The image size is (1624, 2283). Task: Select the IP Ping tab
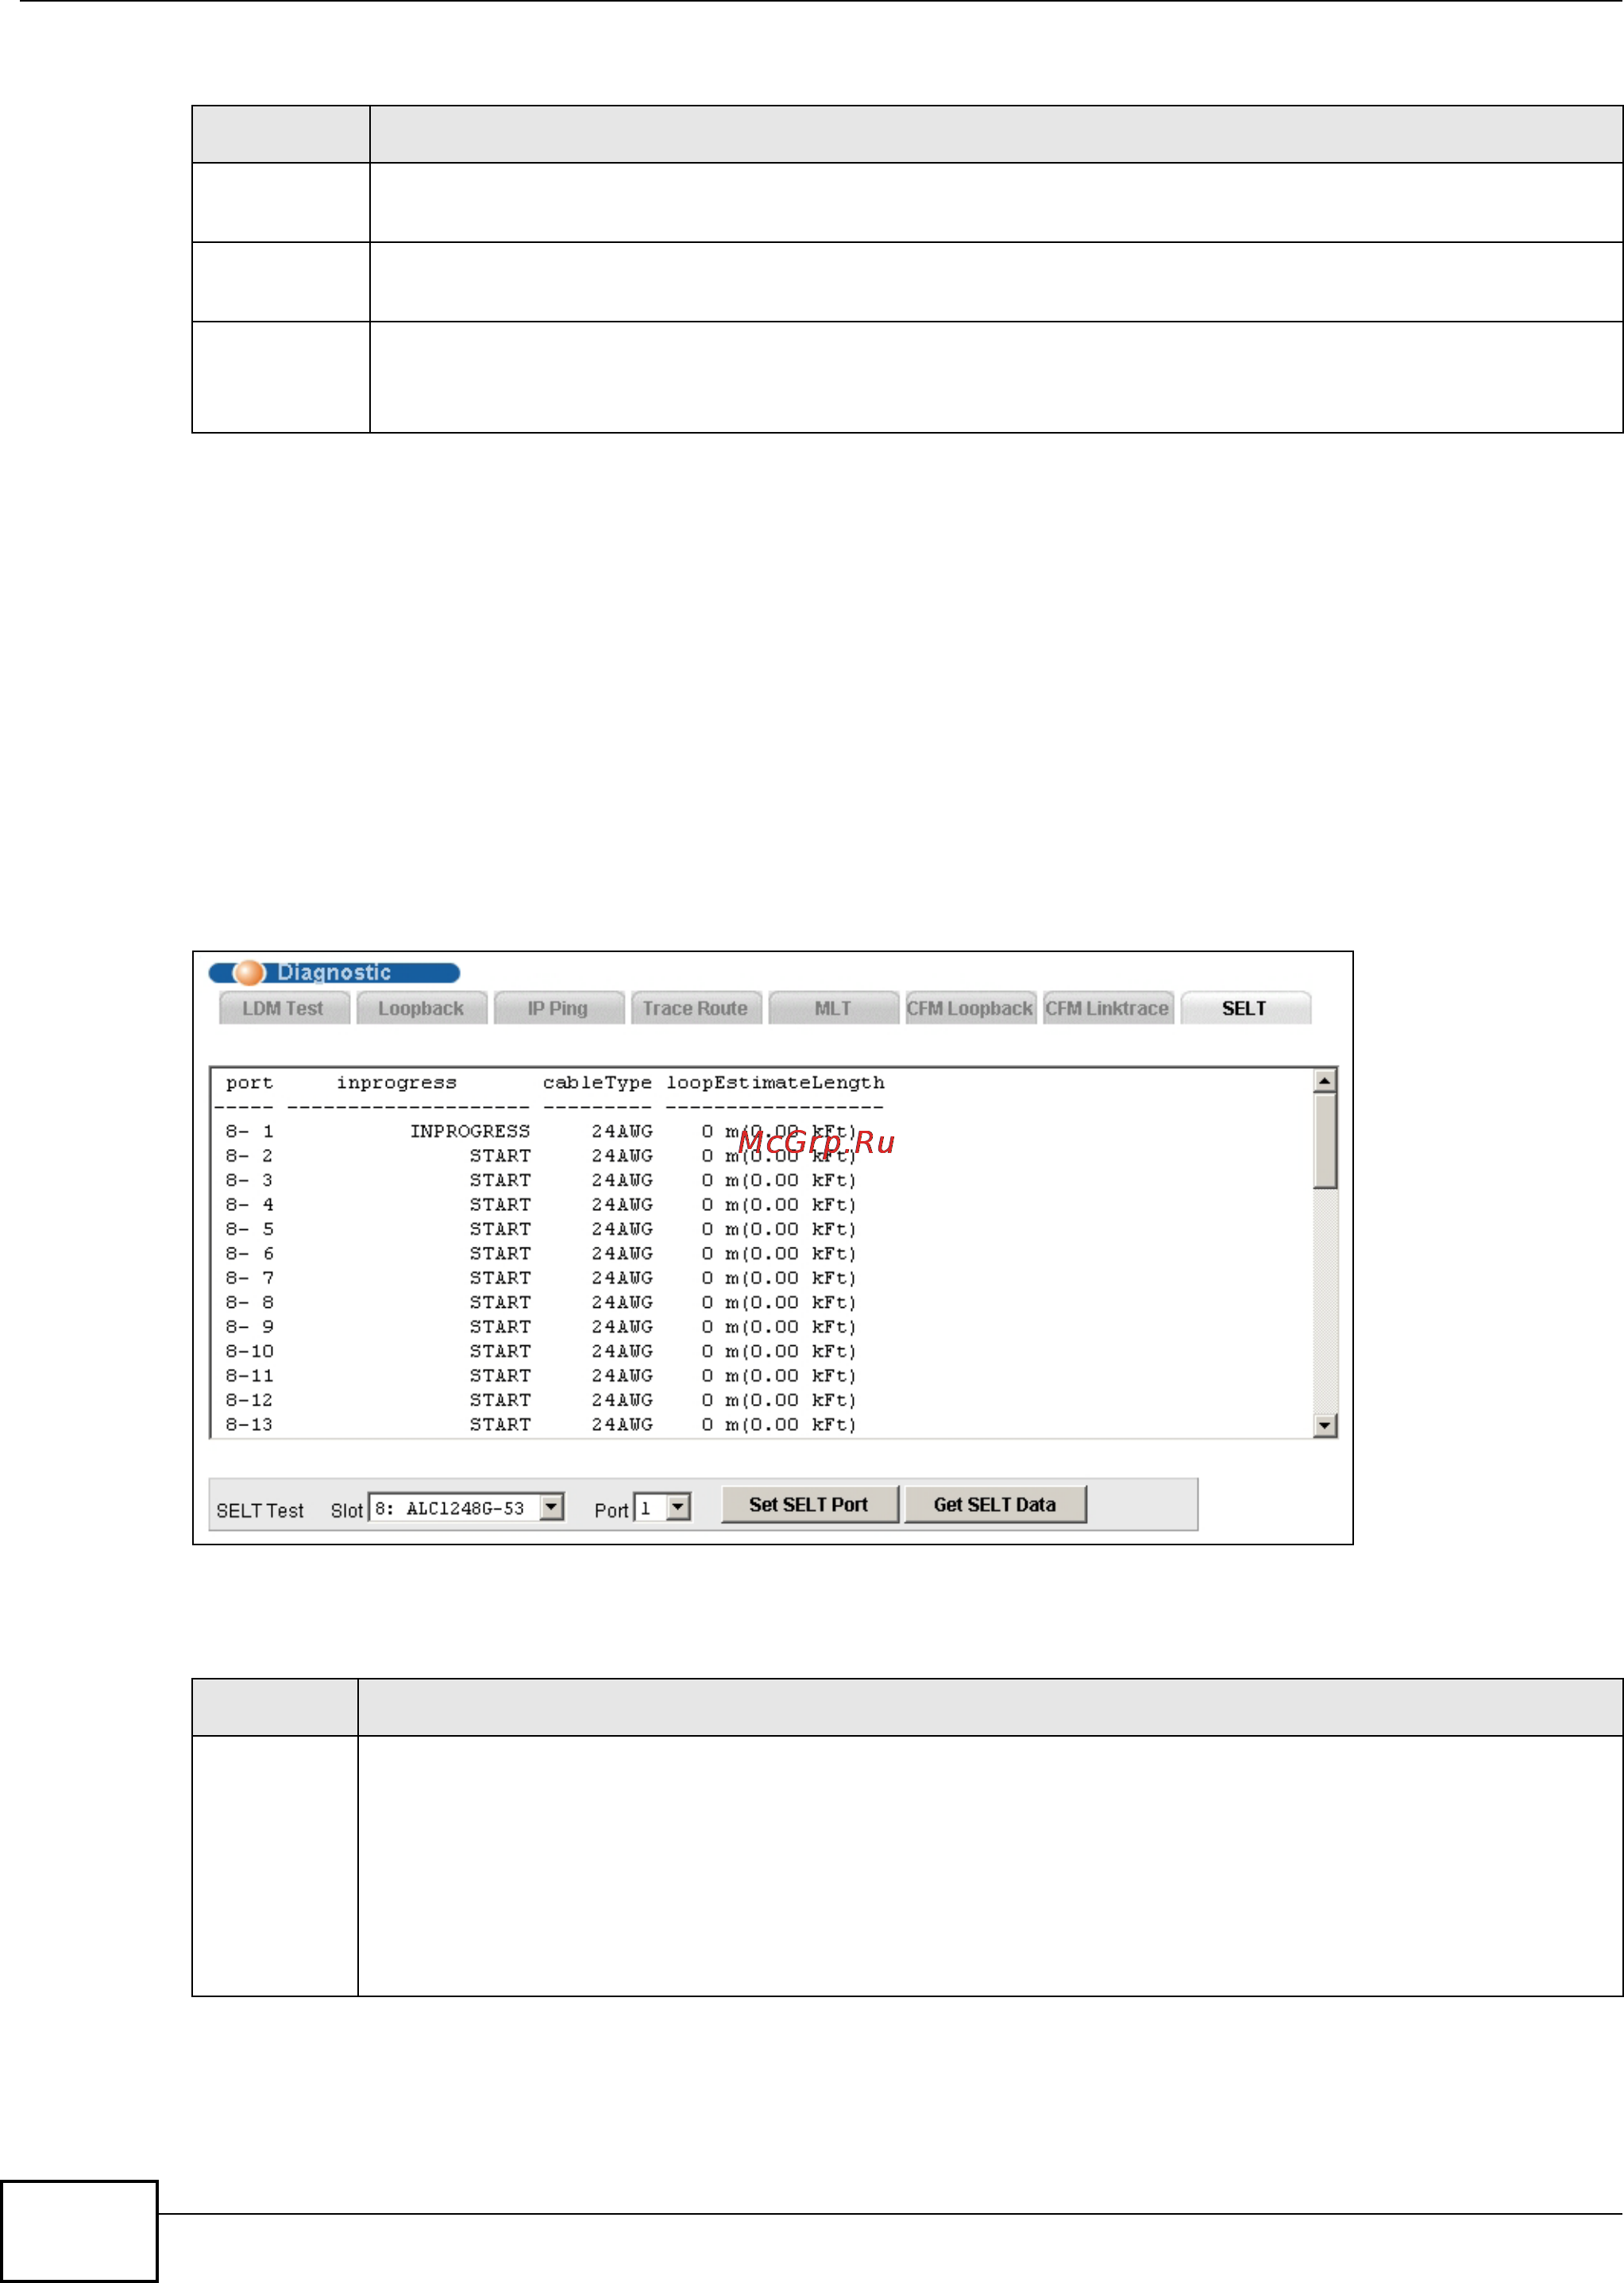[x=558, y=1008]
